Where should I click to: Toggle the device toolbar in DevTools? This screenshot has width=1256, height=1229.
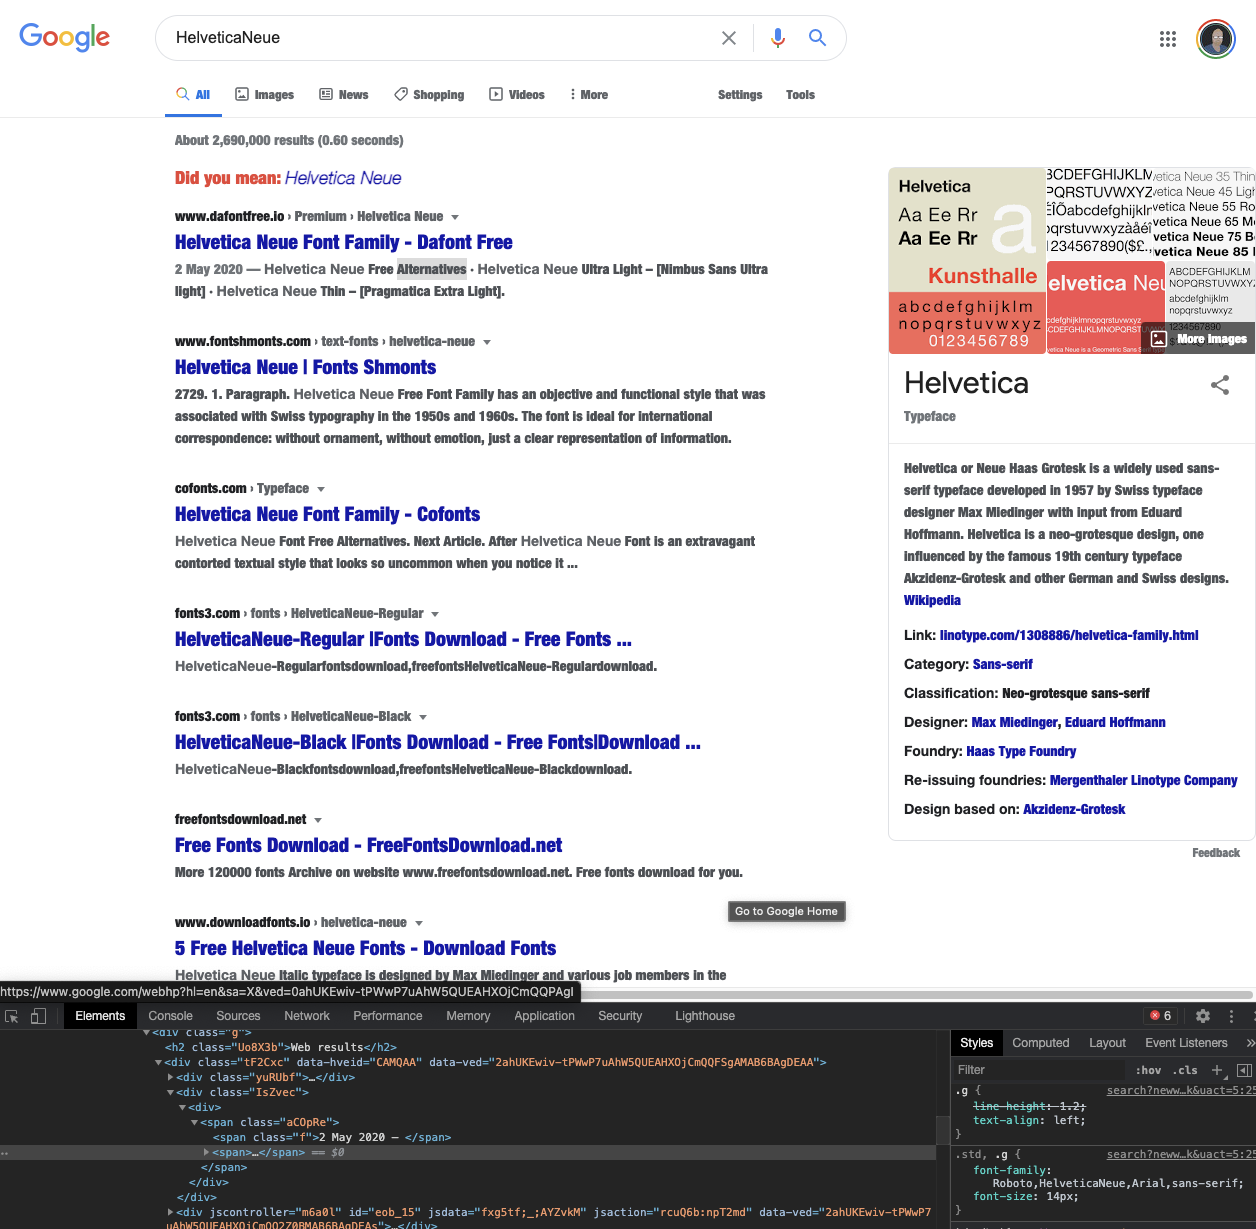[x=38, y=1016]
